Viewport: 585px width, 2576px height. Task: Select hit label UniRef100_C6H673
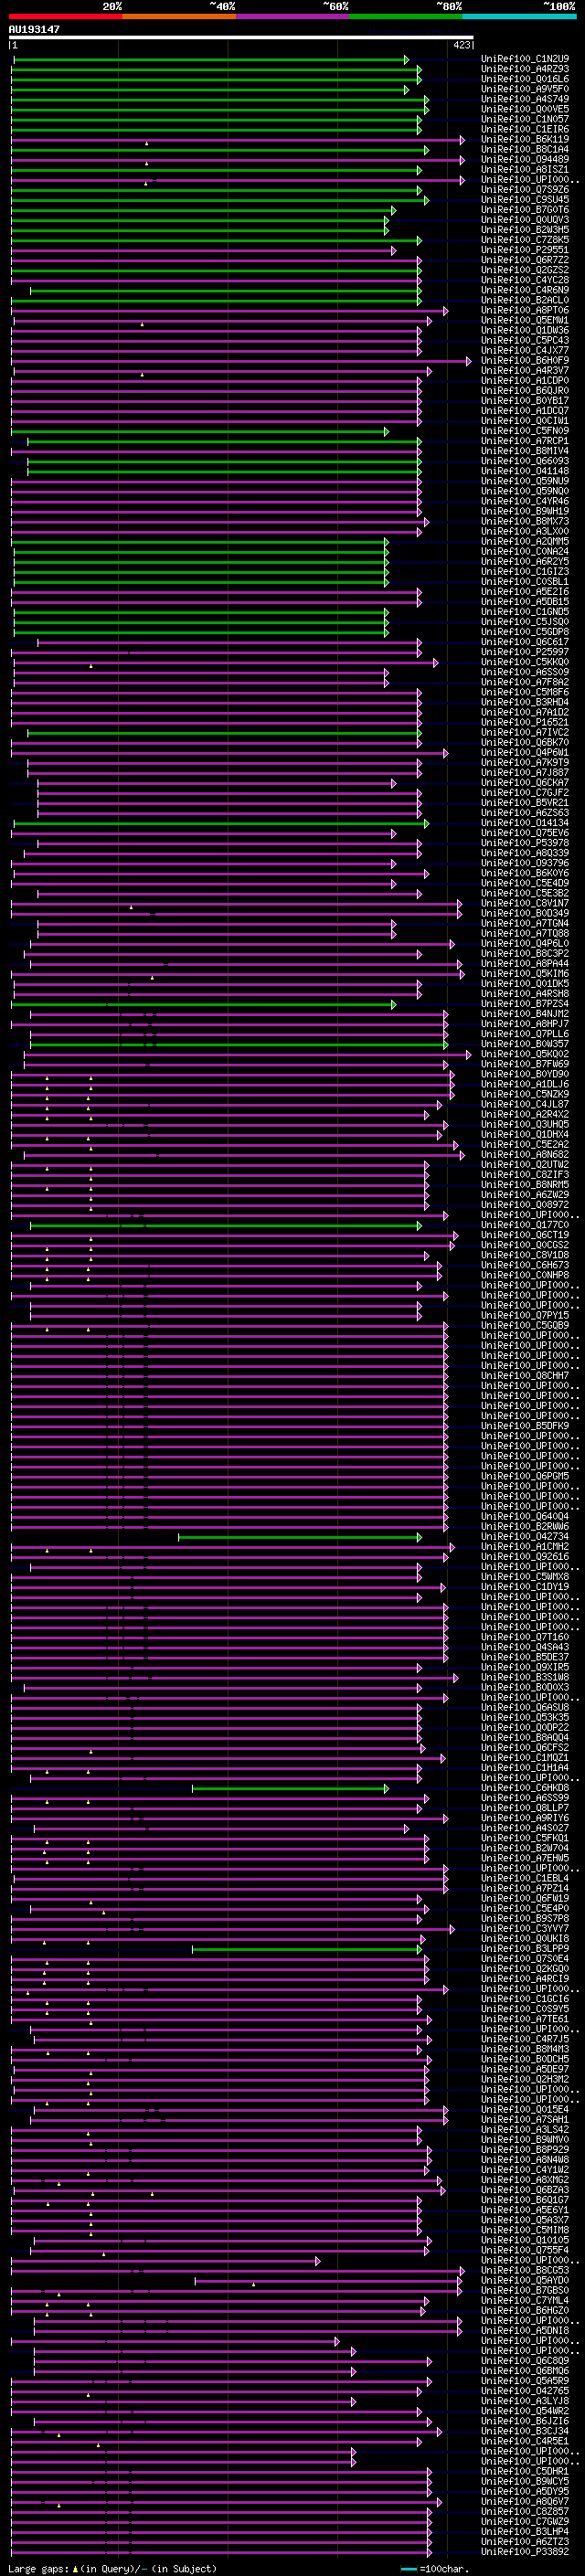point(525,1265)
